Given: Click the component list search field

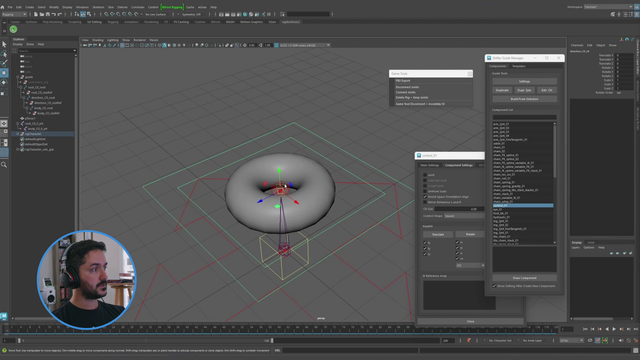Looking at the screenshot, I should point(524,117).
